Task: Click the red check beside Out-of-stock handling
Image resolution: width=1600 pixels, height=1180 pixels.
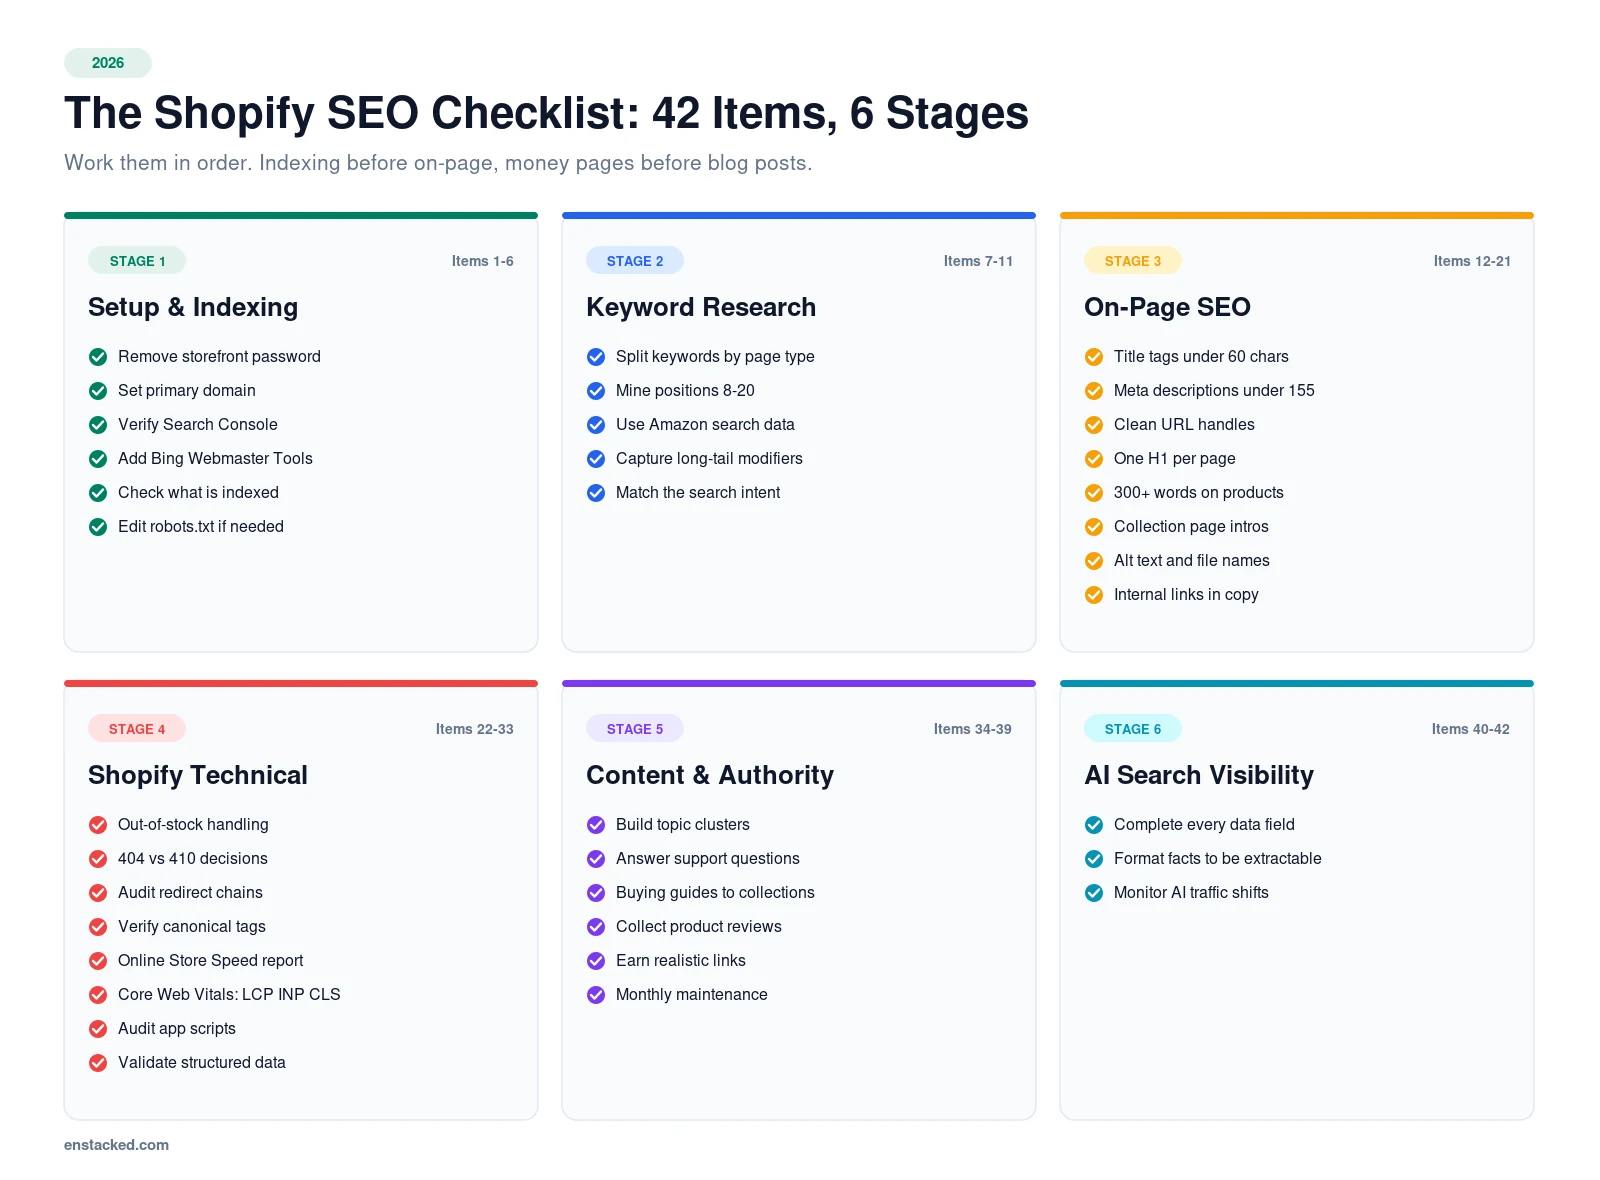Action: (x=98, y=825)
